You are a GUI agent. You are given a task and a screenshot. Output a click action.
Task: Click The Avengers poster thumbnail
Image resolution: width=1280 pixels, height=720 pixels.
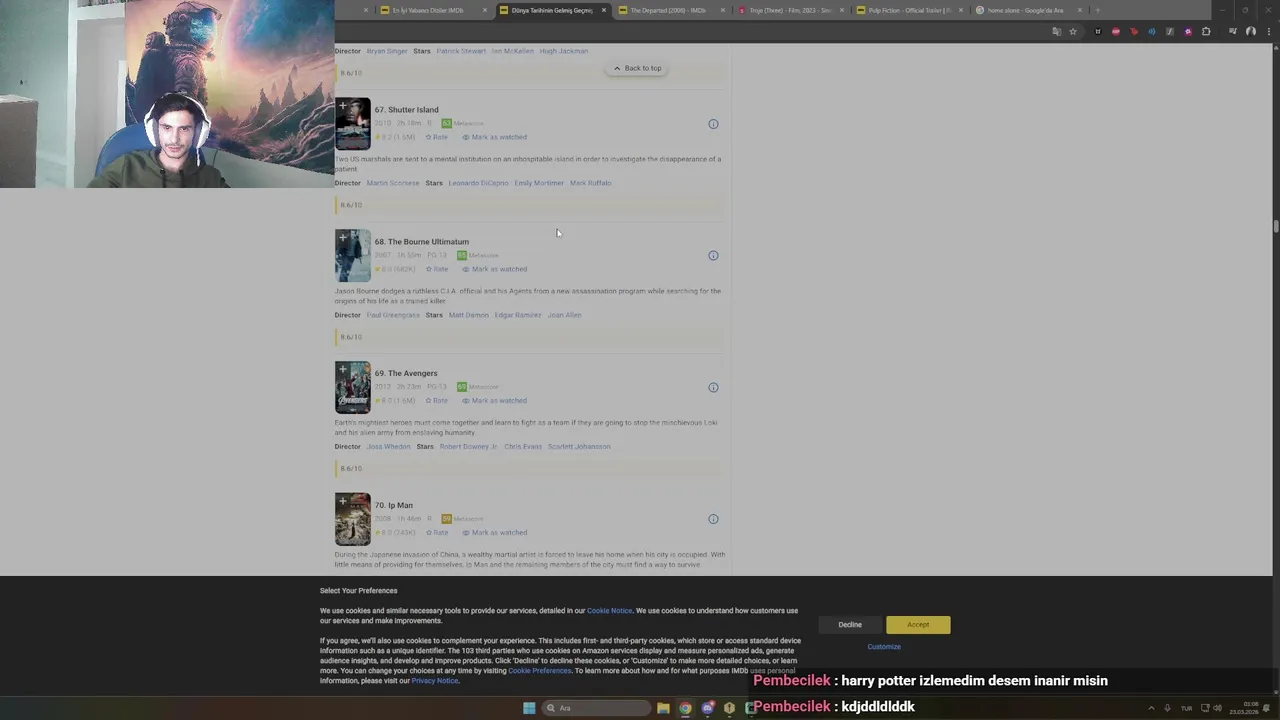pos(352,388)
